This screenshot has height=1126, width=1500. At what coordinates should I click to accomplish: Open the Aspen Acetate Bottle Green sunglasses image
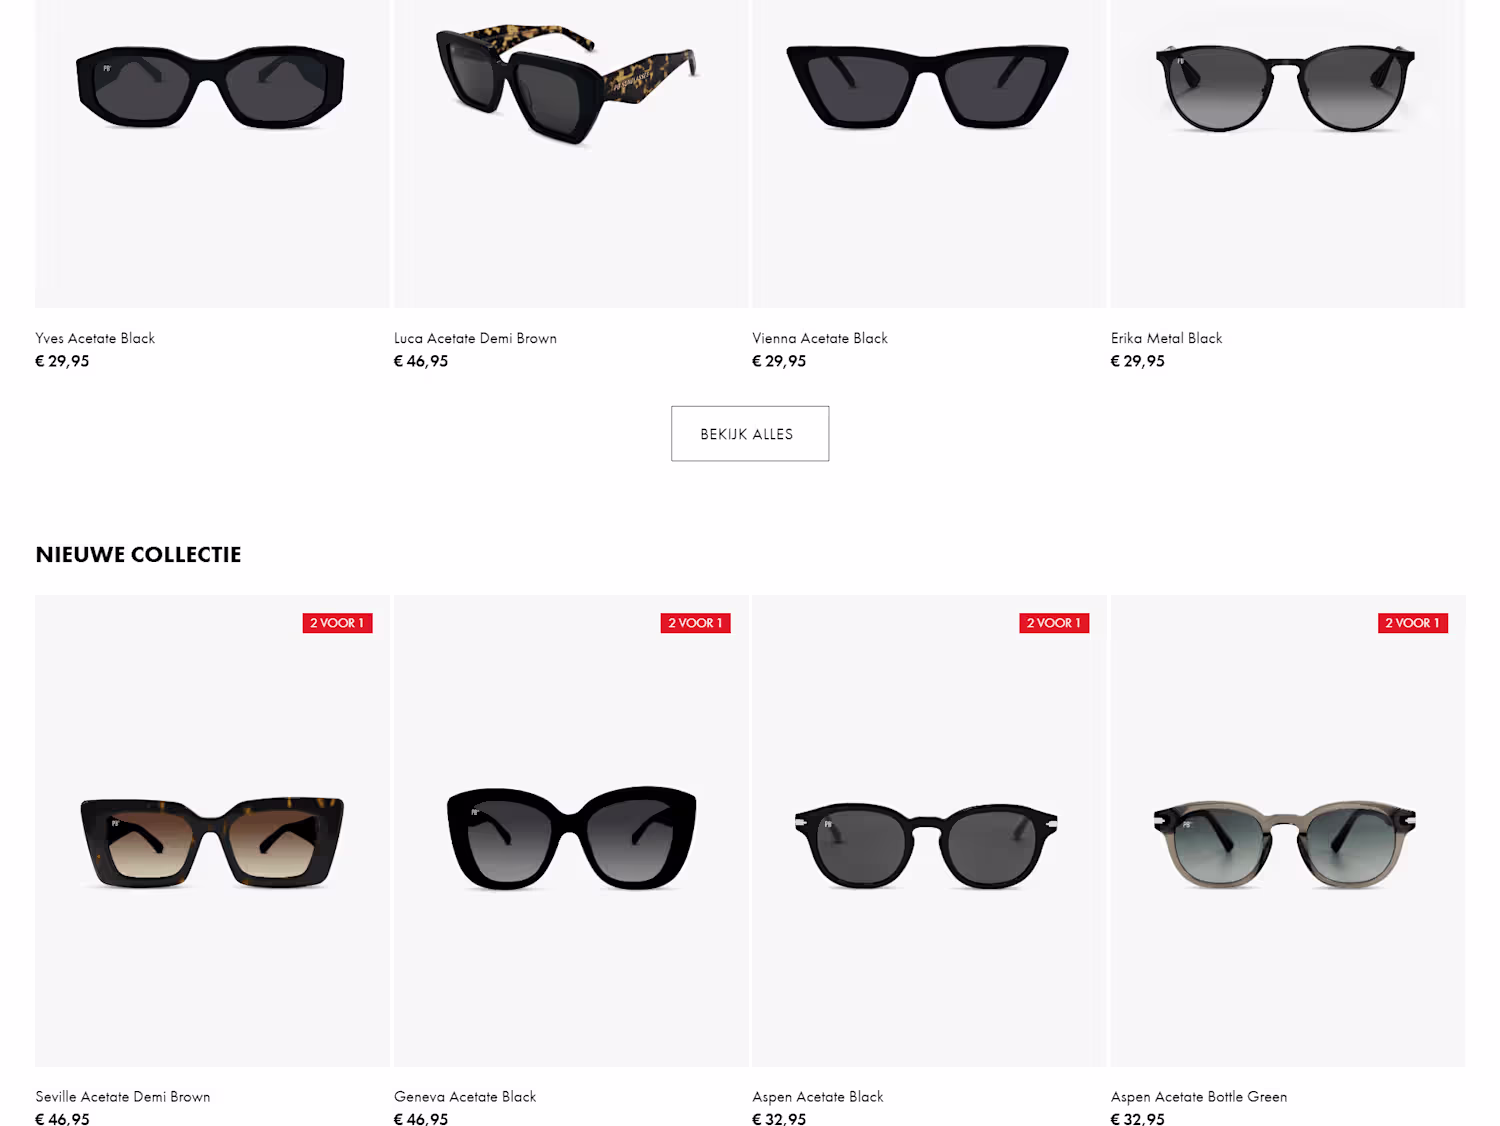click(x=1288, y=831)
